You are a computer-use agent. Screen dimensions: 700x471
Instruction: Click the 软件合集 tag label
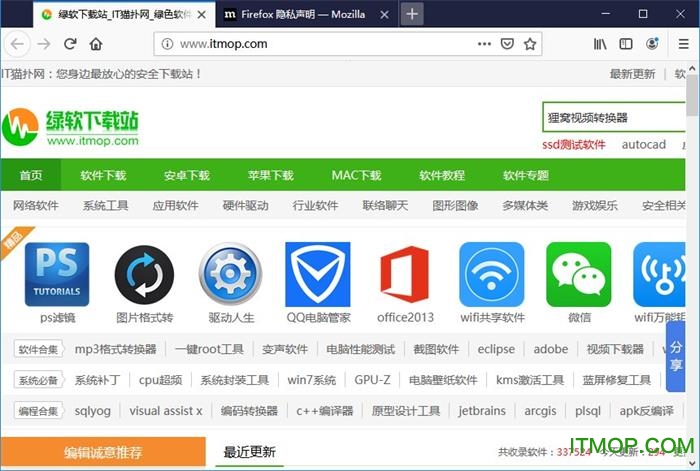pos(38,349)
